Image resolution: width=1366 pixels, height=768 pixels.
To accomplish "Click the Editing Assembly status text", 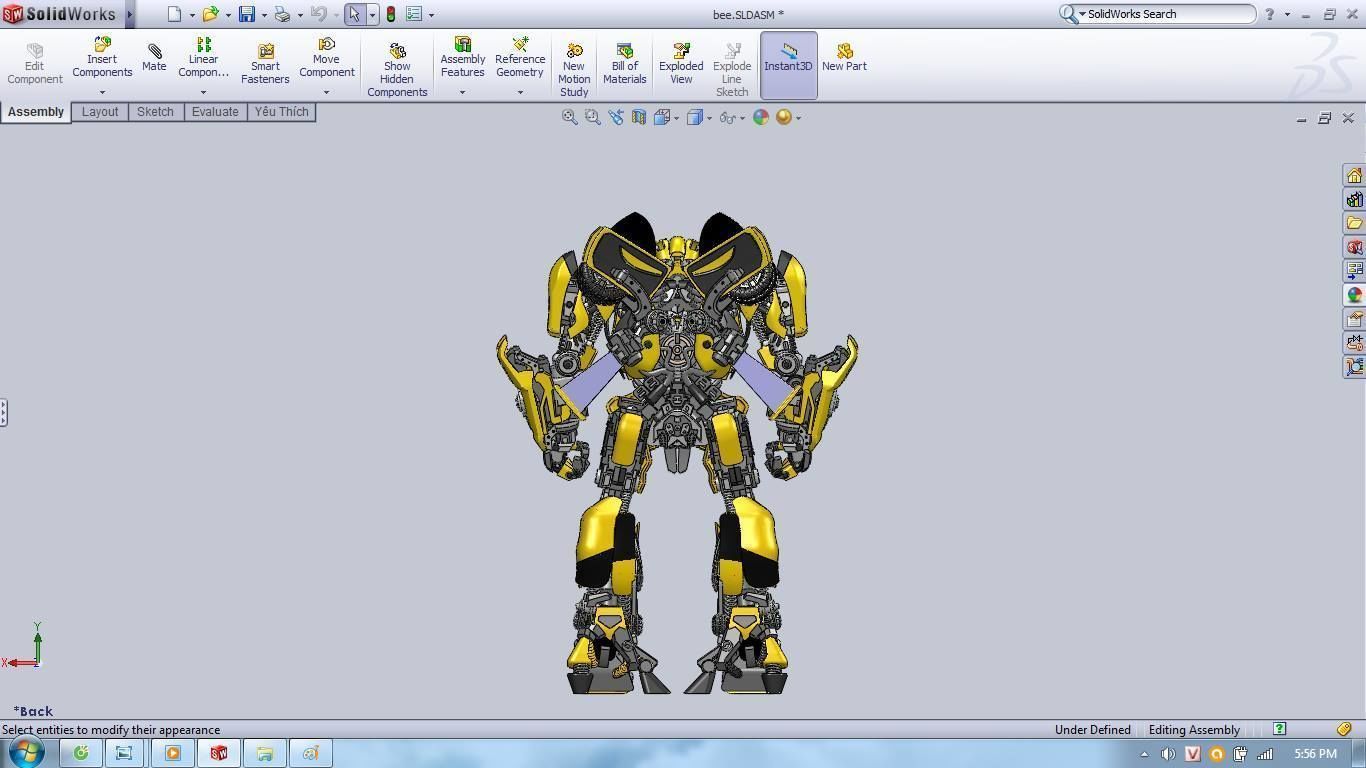I will tap(1194, 730).
